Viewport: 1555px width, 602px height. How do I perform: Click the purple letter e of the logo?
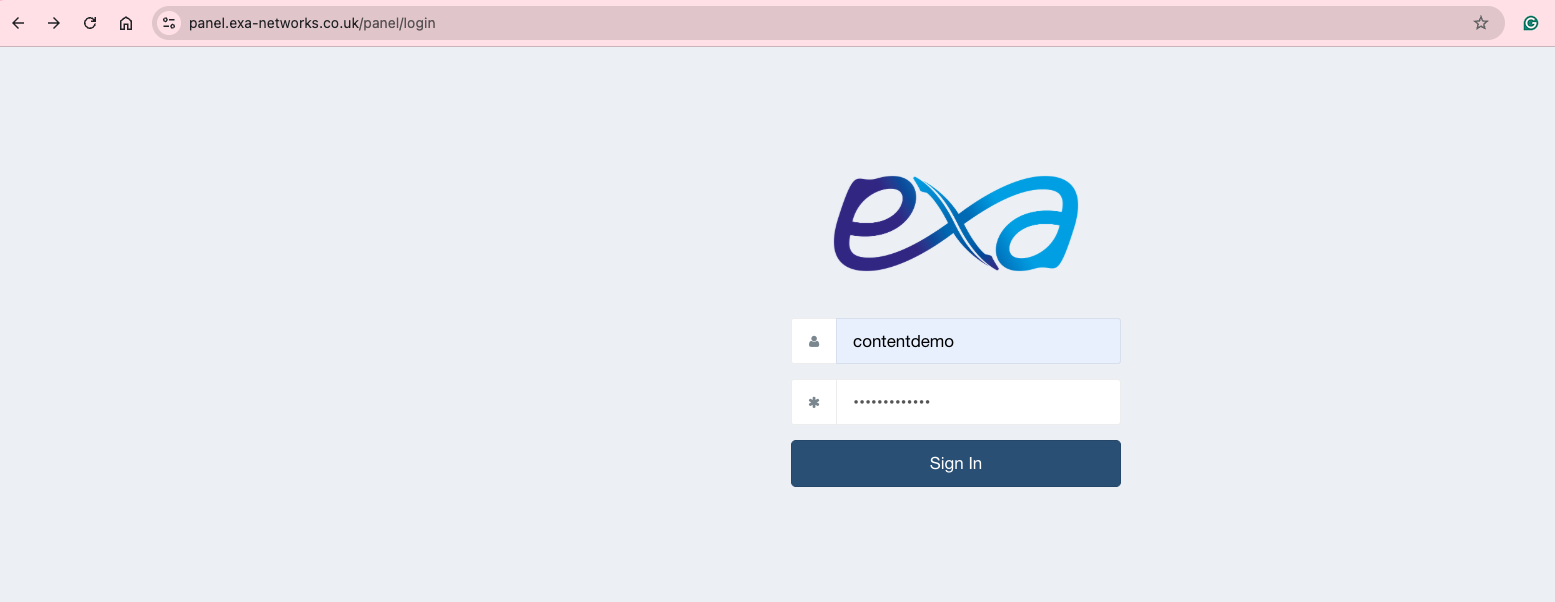[870, 224]
